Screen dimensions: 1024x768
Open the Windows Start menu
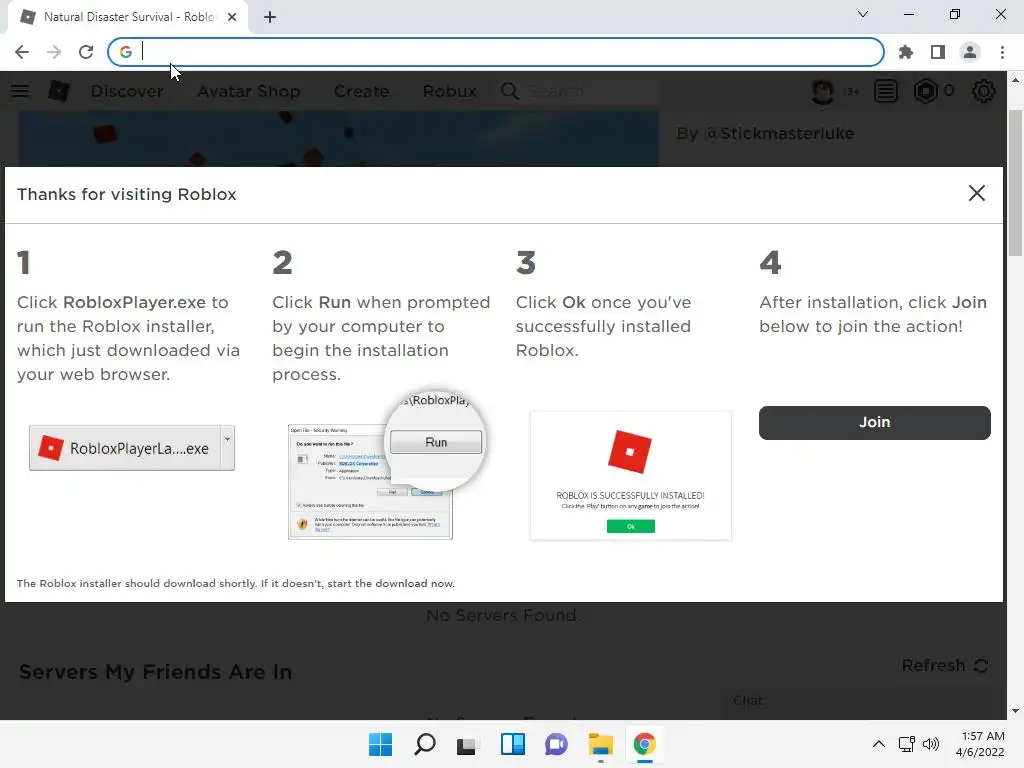380,744
